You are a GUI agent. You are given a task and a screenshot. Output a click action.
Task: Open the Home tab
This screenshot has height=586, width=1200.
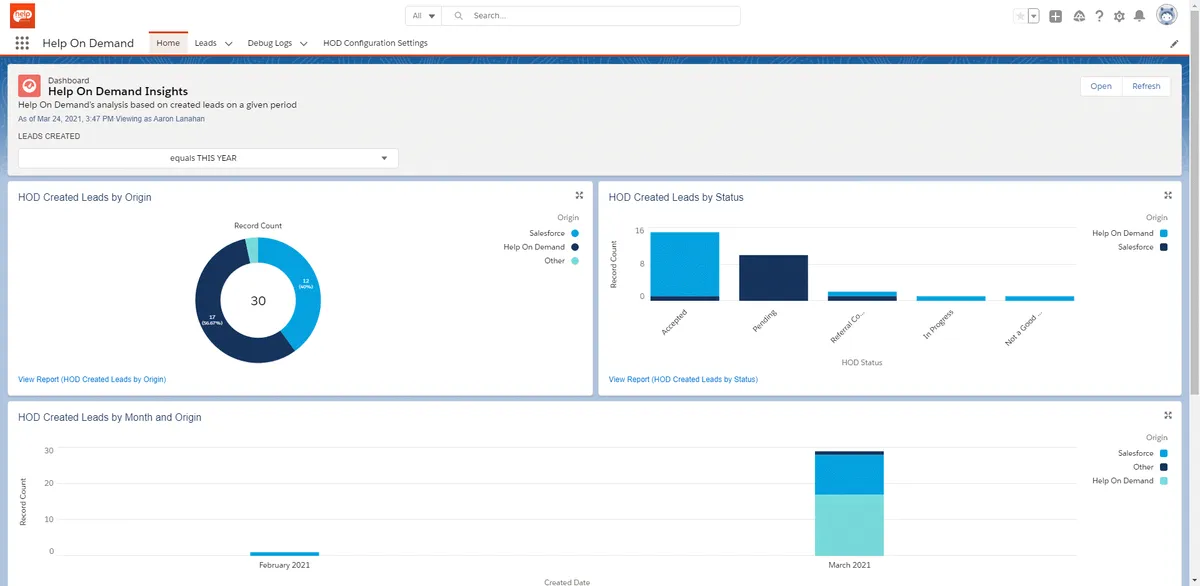(168, 43)
